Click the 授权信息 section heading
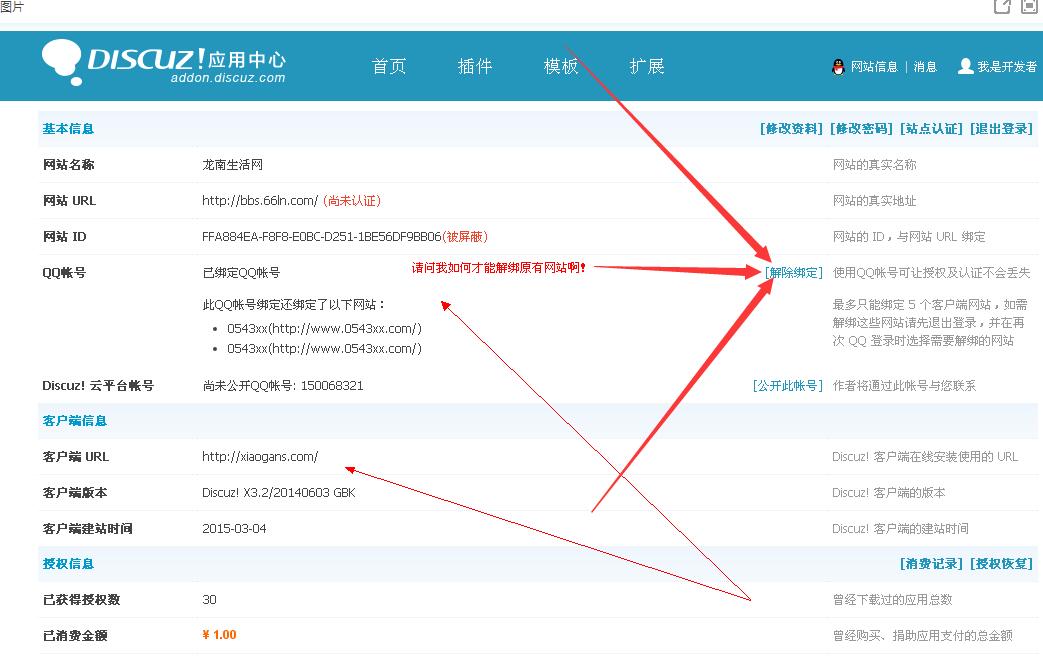1043x656 pixels. 69,564
